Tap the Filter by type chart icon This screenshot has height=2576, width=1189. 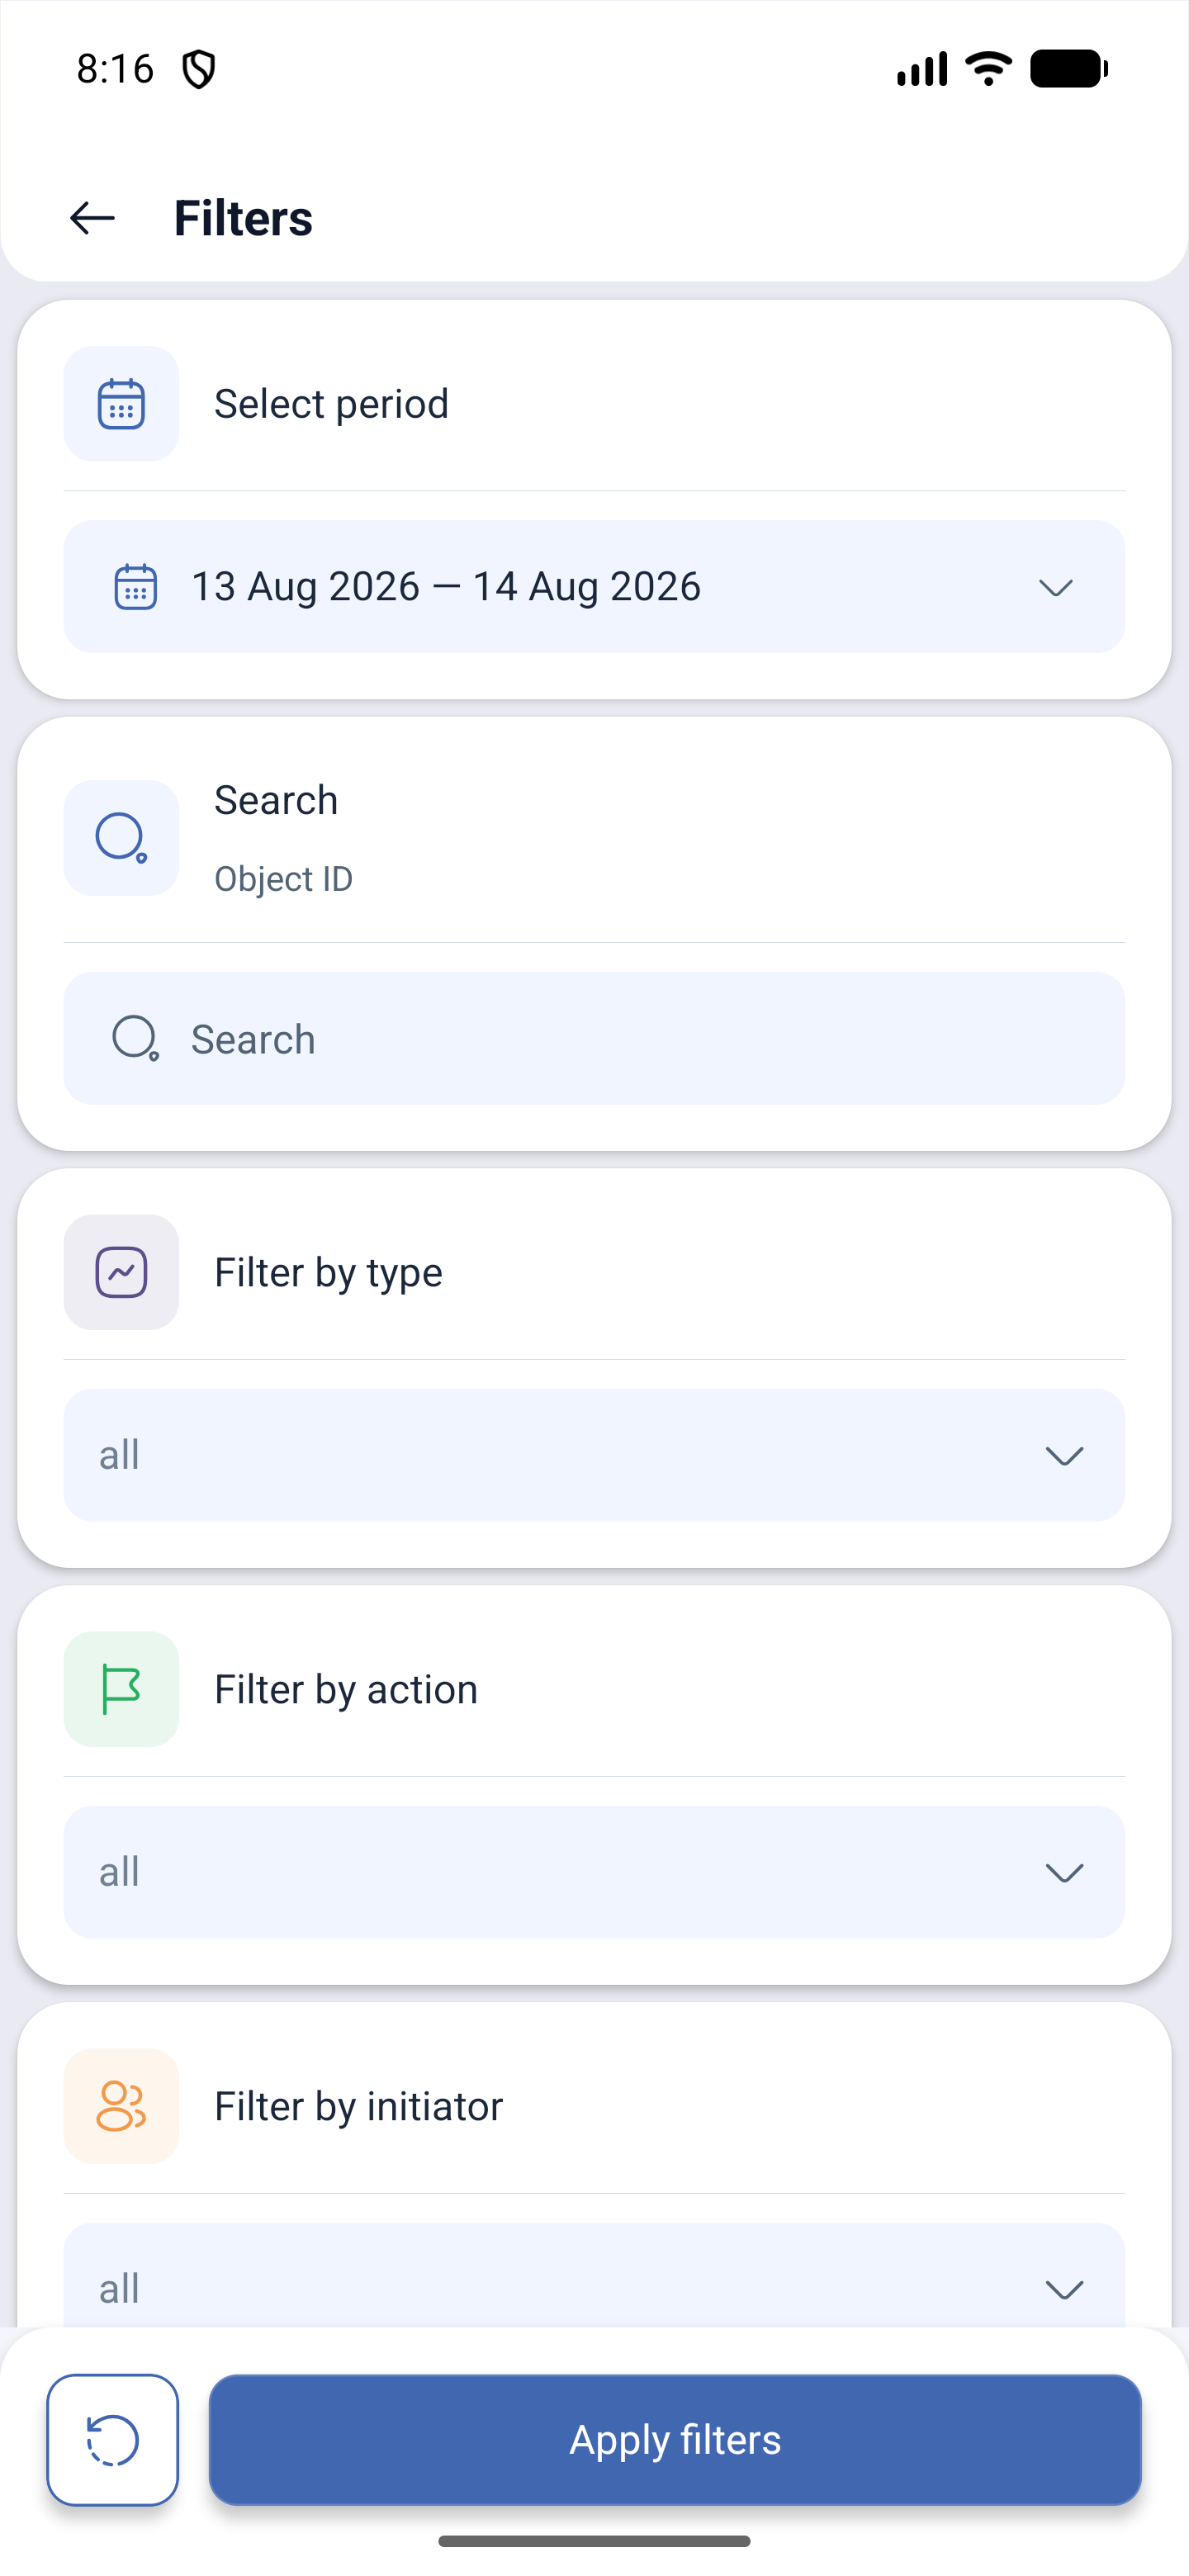point(121,1272)
